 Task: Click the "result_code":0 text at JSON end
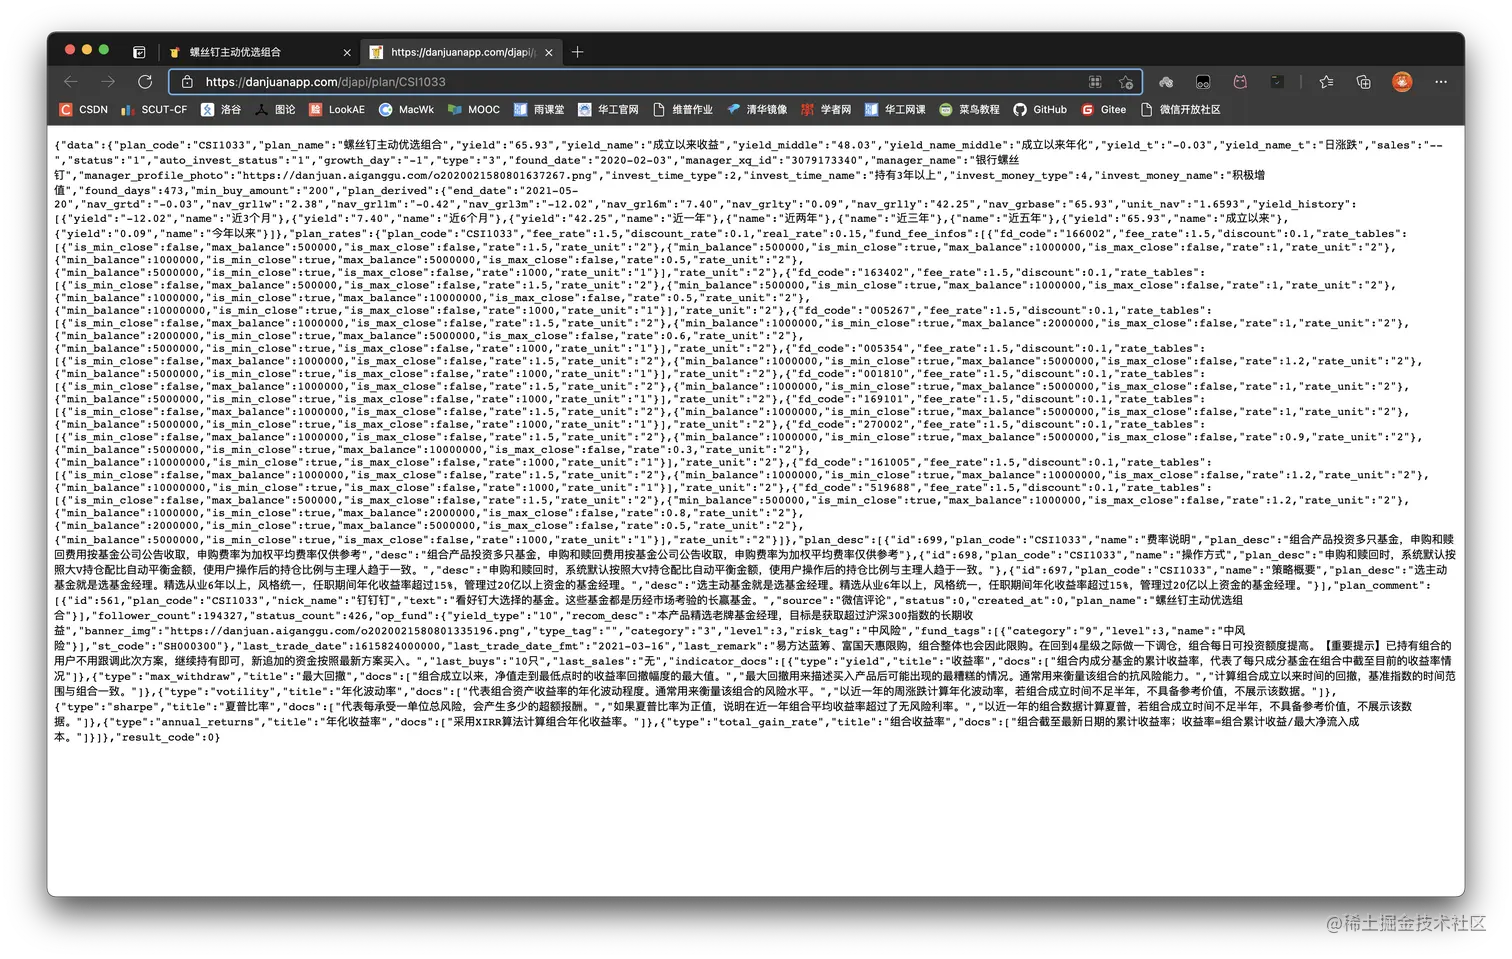(165, 737)
